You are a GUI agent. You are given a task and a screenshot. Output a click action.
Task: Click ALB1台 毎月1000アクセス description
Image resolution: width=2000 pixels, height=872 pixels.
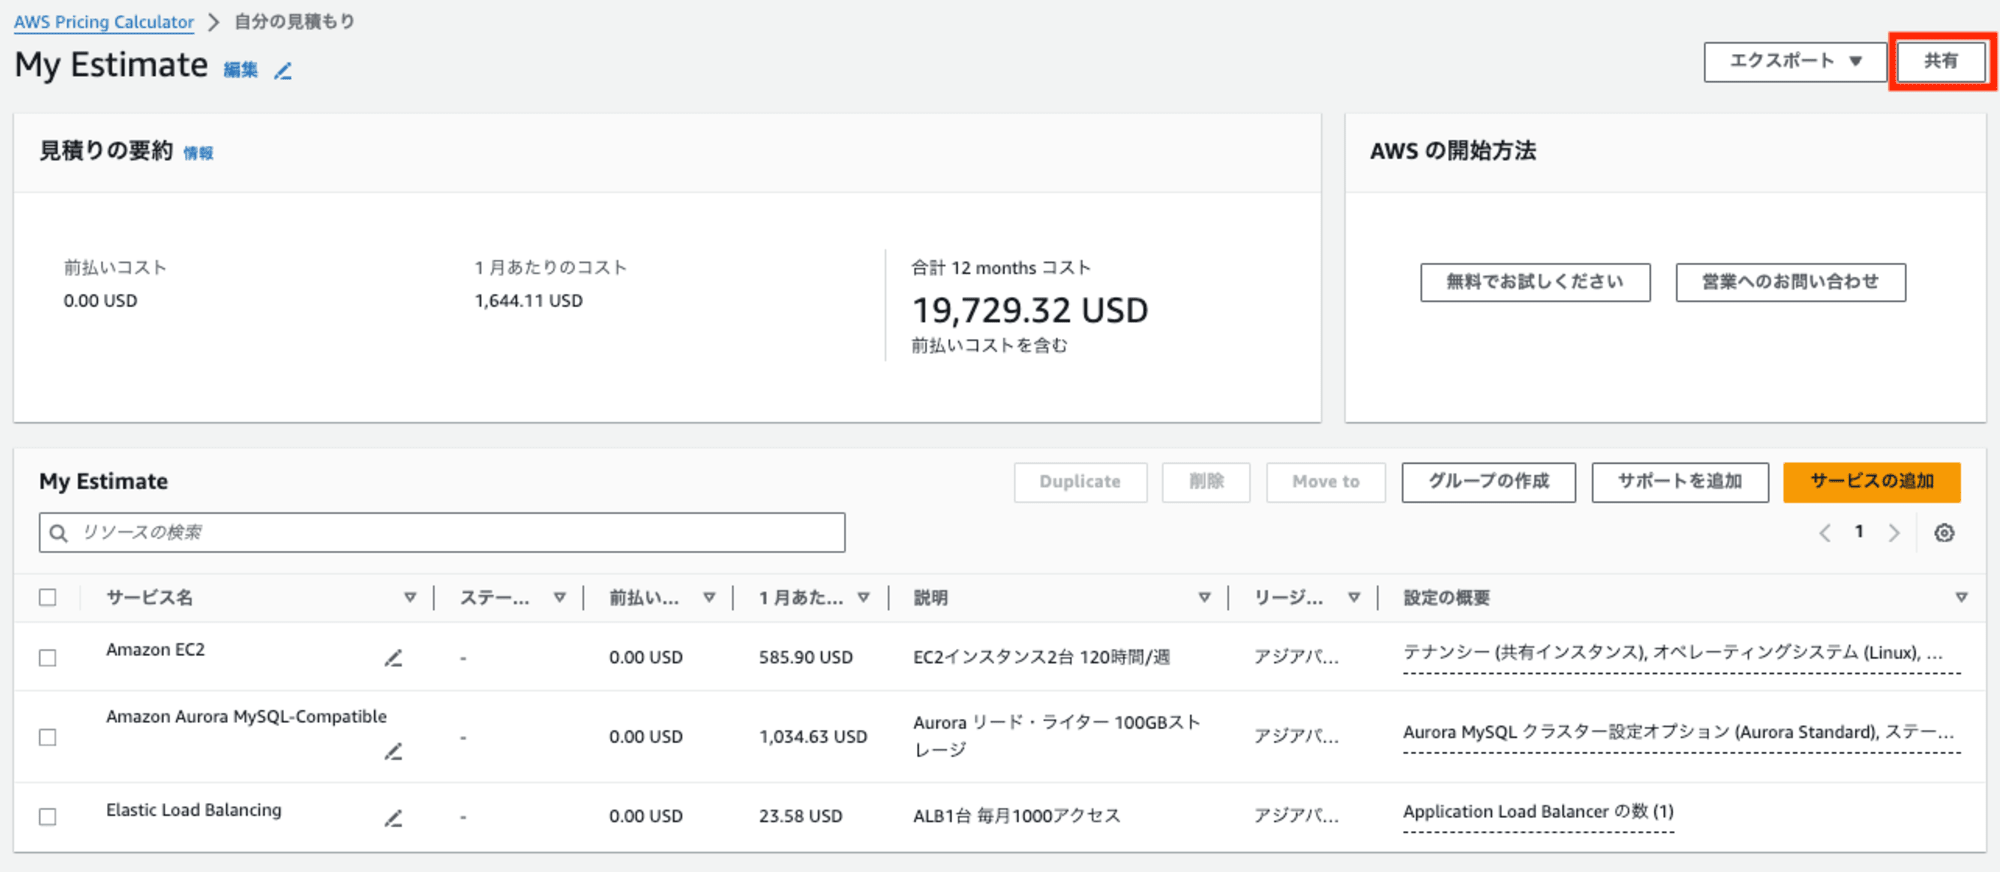click(x=1016, y=816)
